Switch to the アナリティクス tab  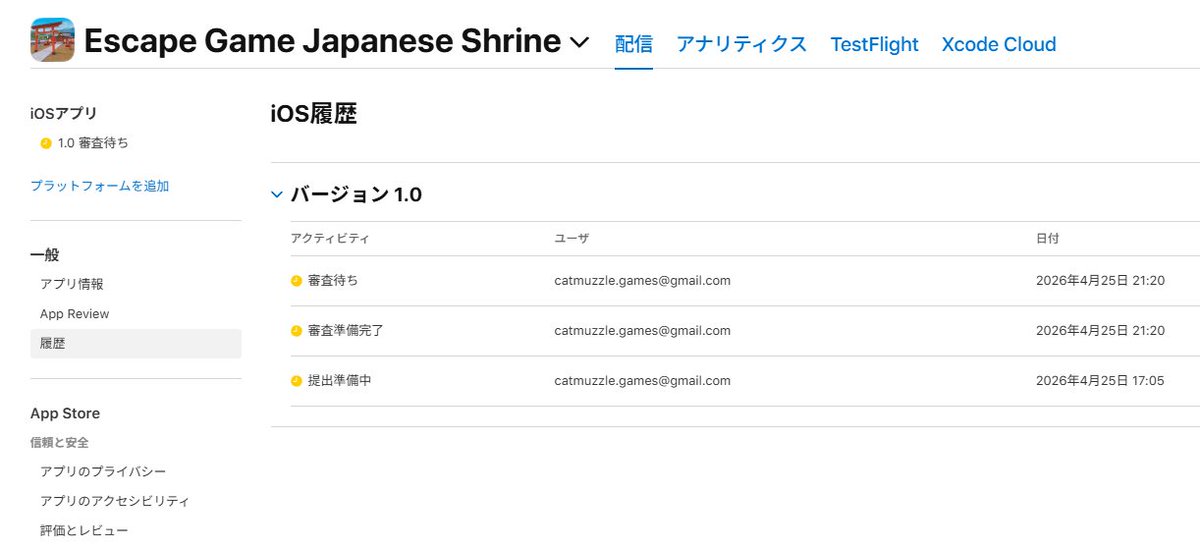741,44
